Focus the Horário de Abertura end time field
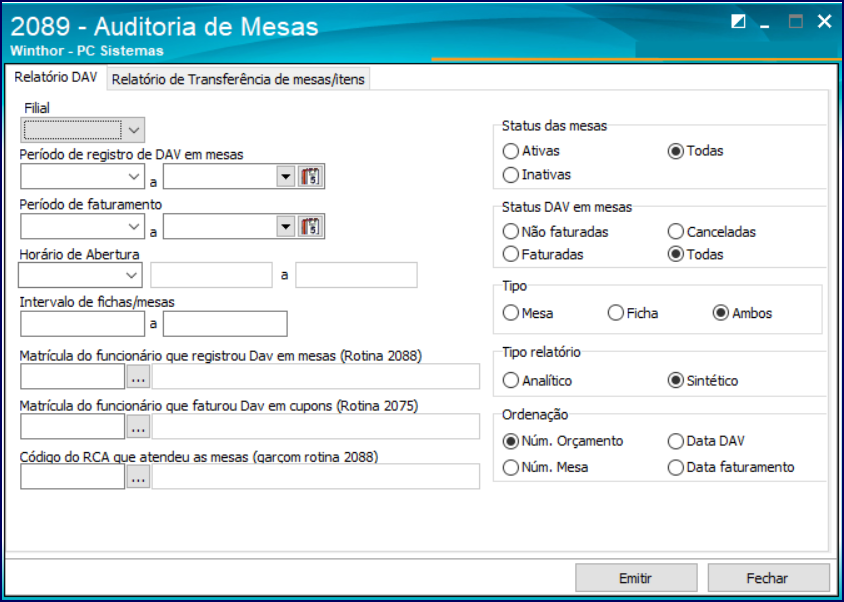Viewport: 844px width, 602px height. click(x=356, y=275)
